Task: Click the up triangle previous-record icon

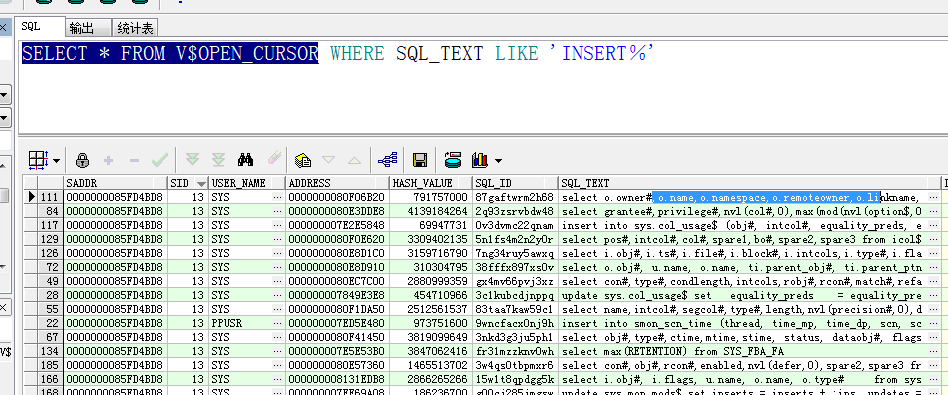Action: click(x=354, y=160)
